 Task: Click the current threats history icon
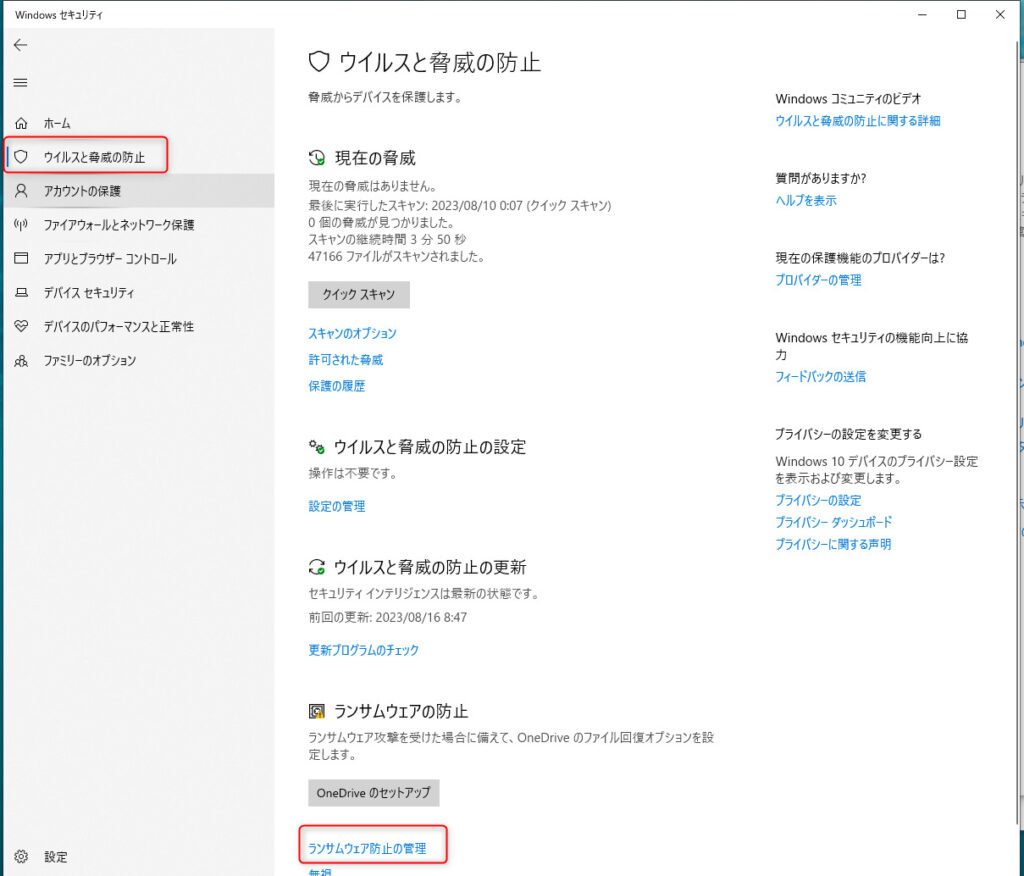[x=317, y=157]
